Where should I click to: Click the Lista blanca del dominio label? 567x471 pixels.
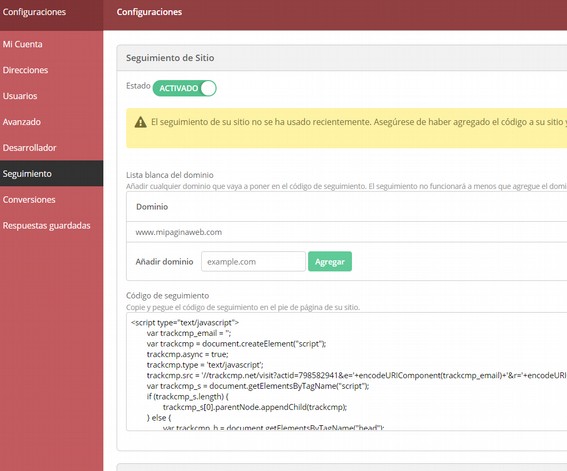click(x=170, y=175)
